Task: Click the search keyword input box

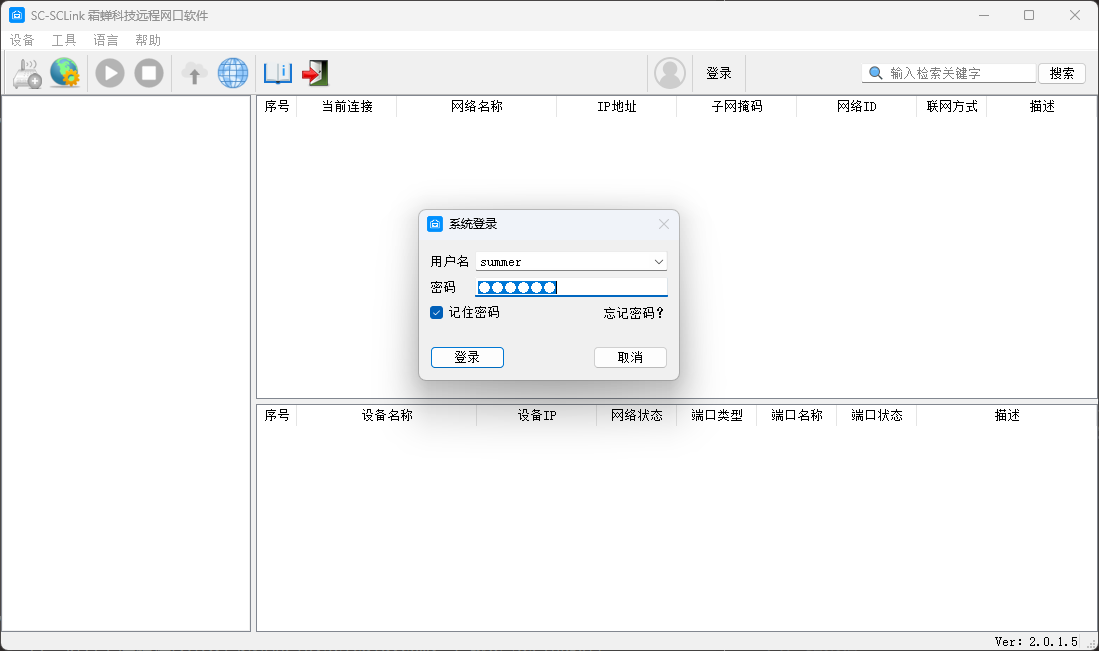Action: (x=960, y=73)
